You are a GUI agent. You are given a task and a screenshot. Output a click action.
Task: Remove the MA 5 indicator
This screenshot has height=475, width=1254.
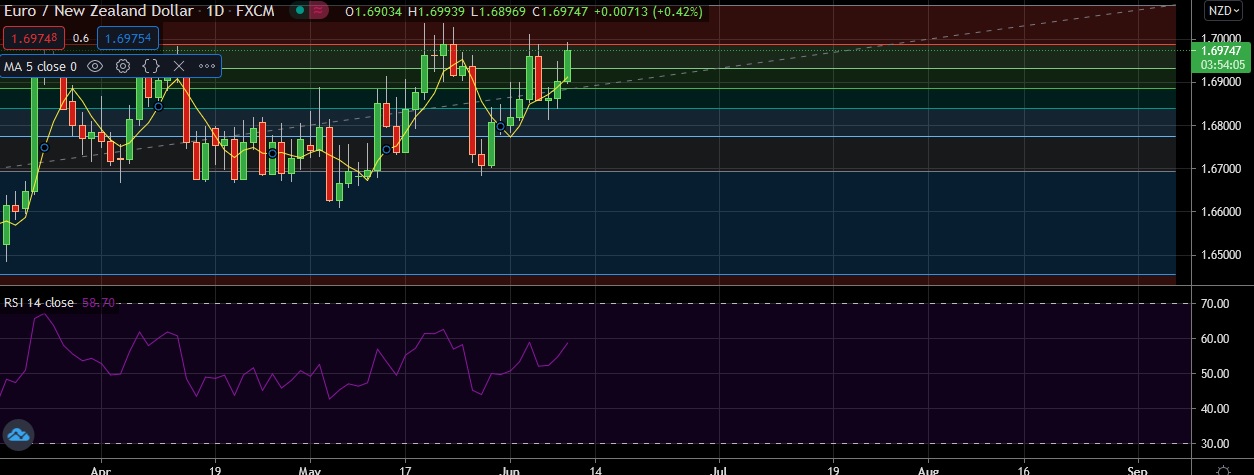point(179,66)
